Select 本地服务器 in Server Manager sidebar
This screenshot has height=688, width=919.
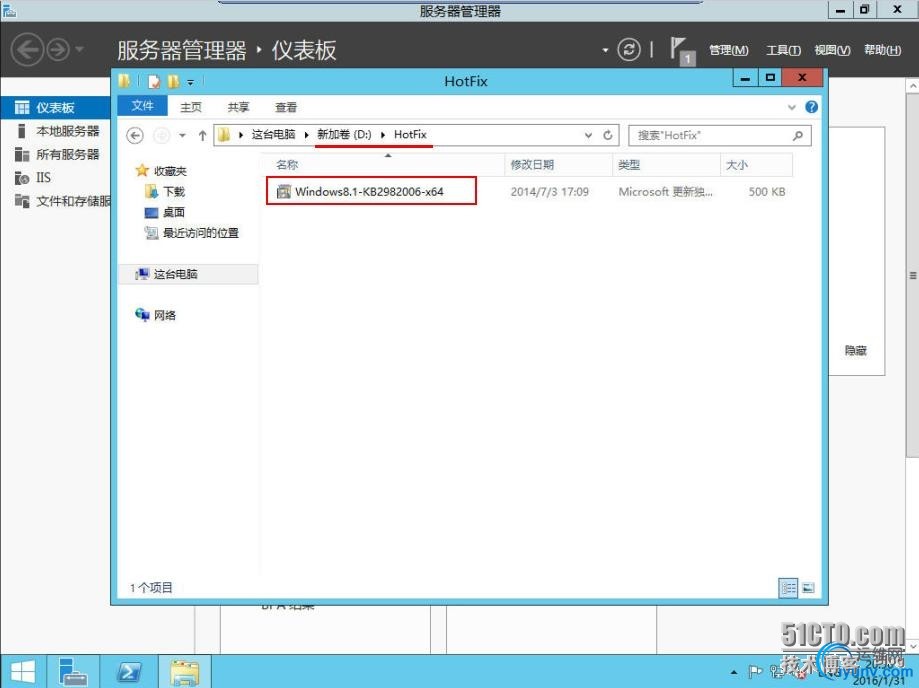point(56,131)
